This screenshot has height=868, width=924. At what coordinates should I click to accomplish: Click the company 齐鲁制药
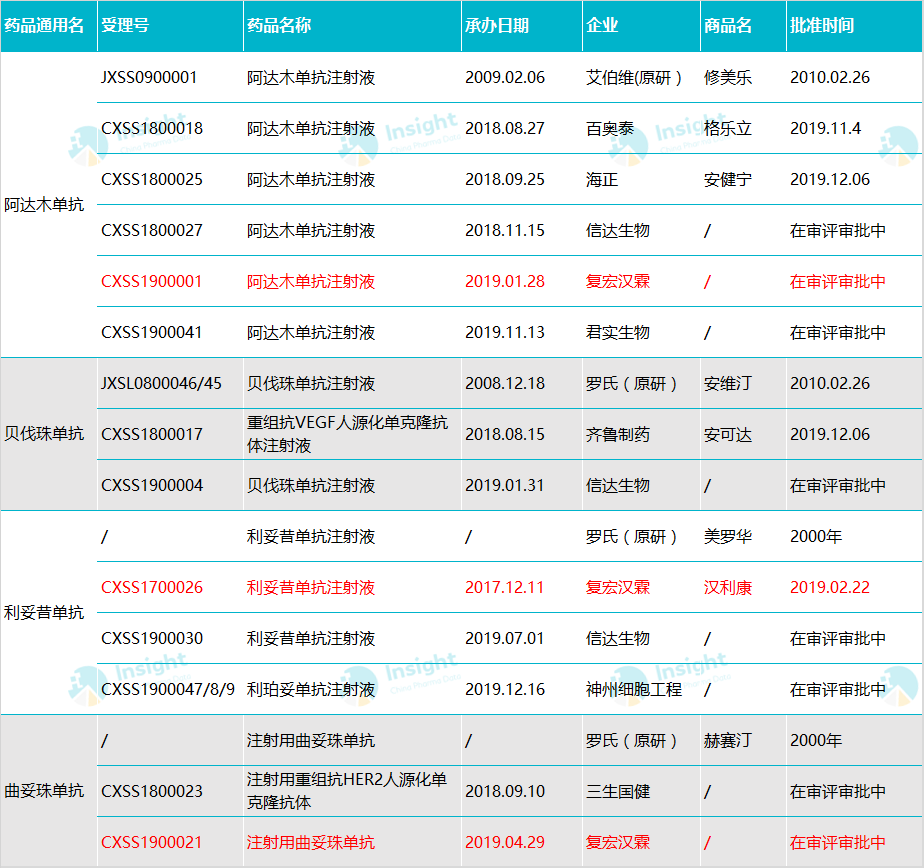pyautogui.click(x=618, y=434)
